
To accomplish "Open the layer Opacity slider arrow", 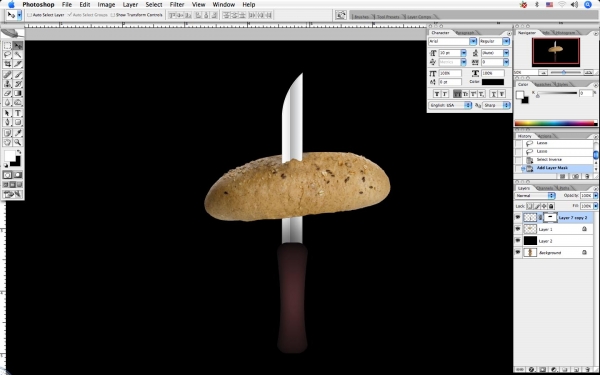I will (x=595, y=196).
